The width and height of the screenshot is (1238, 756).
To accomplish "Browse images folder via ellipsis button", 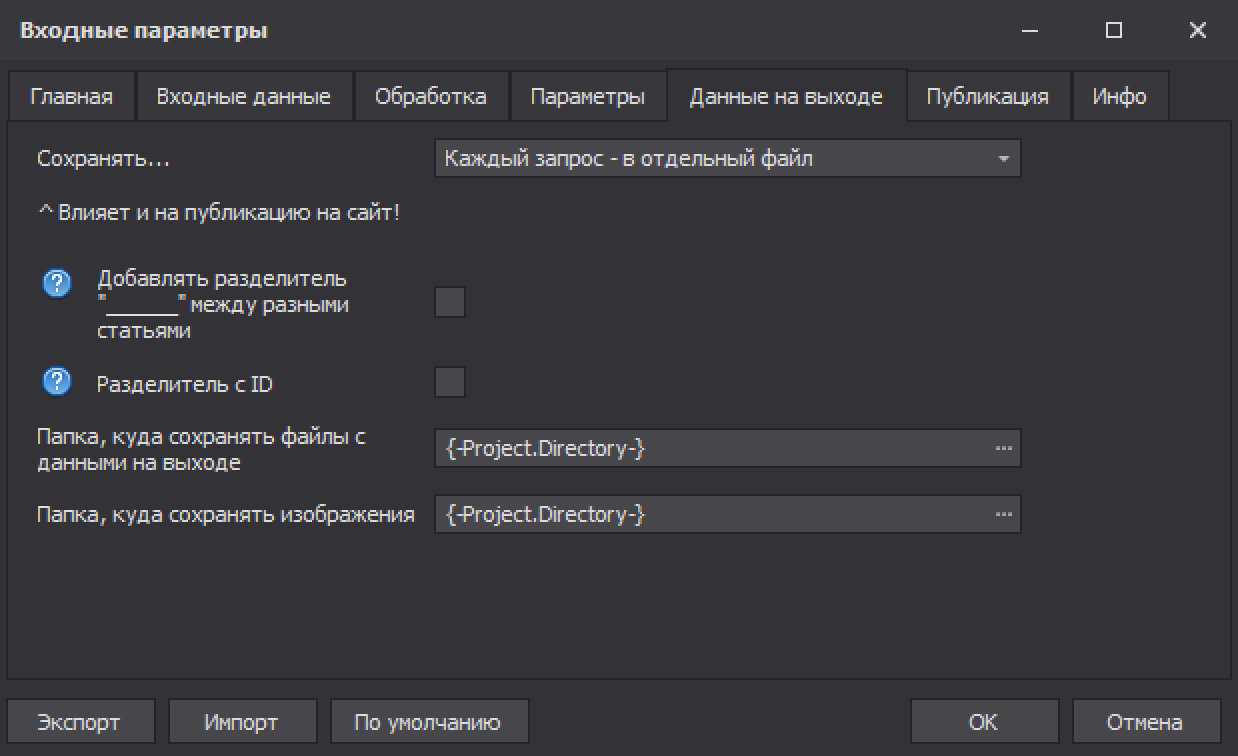I will click(1004, 515).
